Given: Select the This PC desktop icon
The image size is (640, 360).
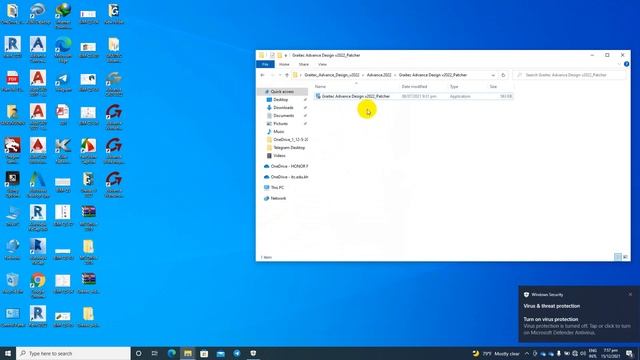Looking at the screenshot, I should pos(12,216).
